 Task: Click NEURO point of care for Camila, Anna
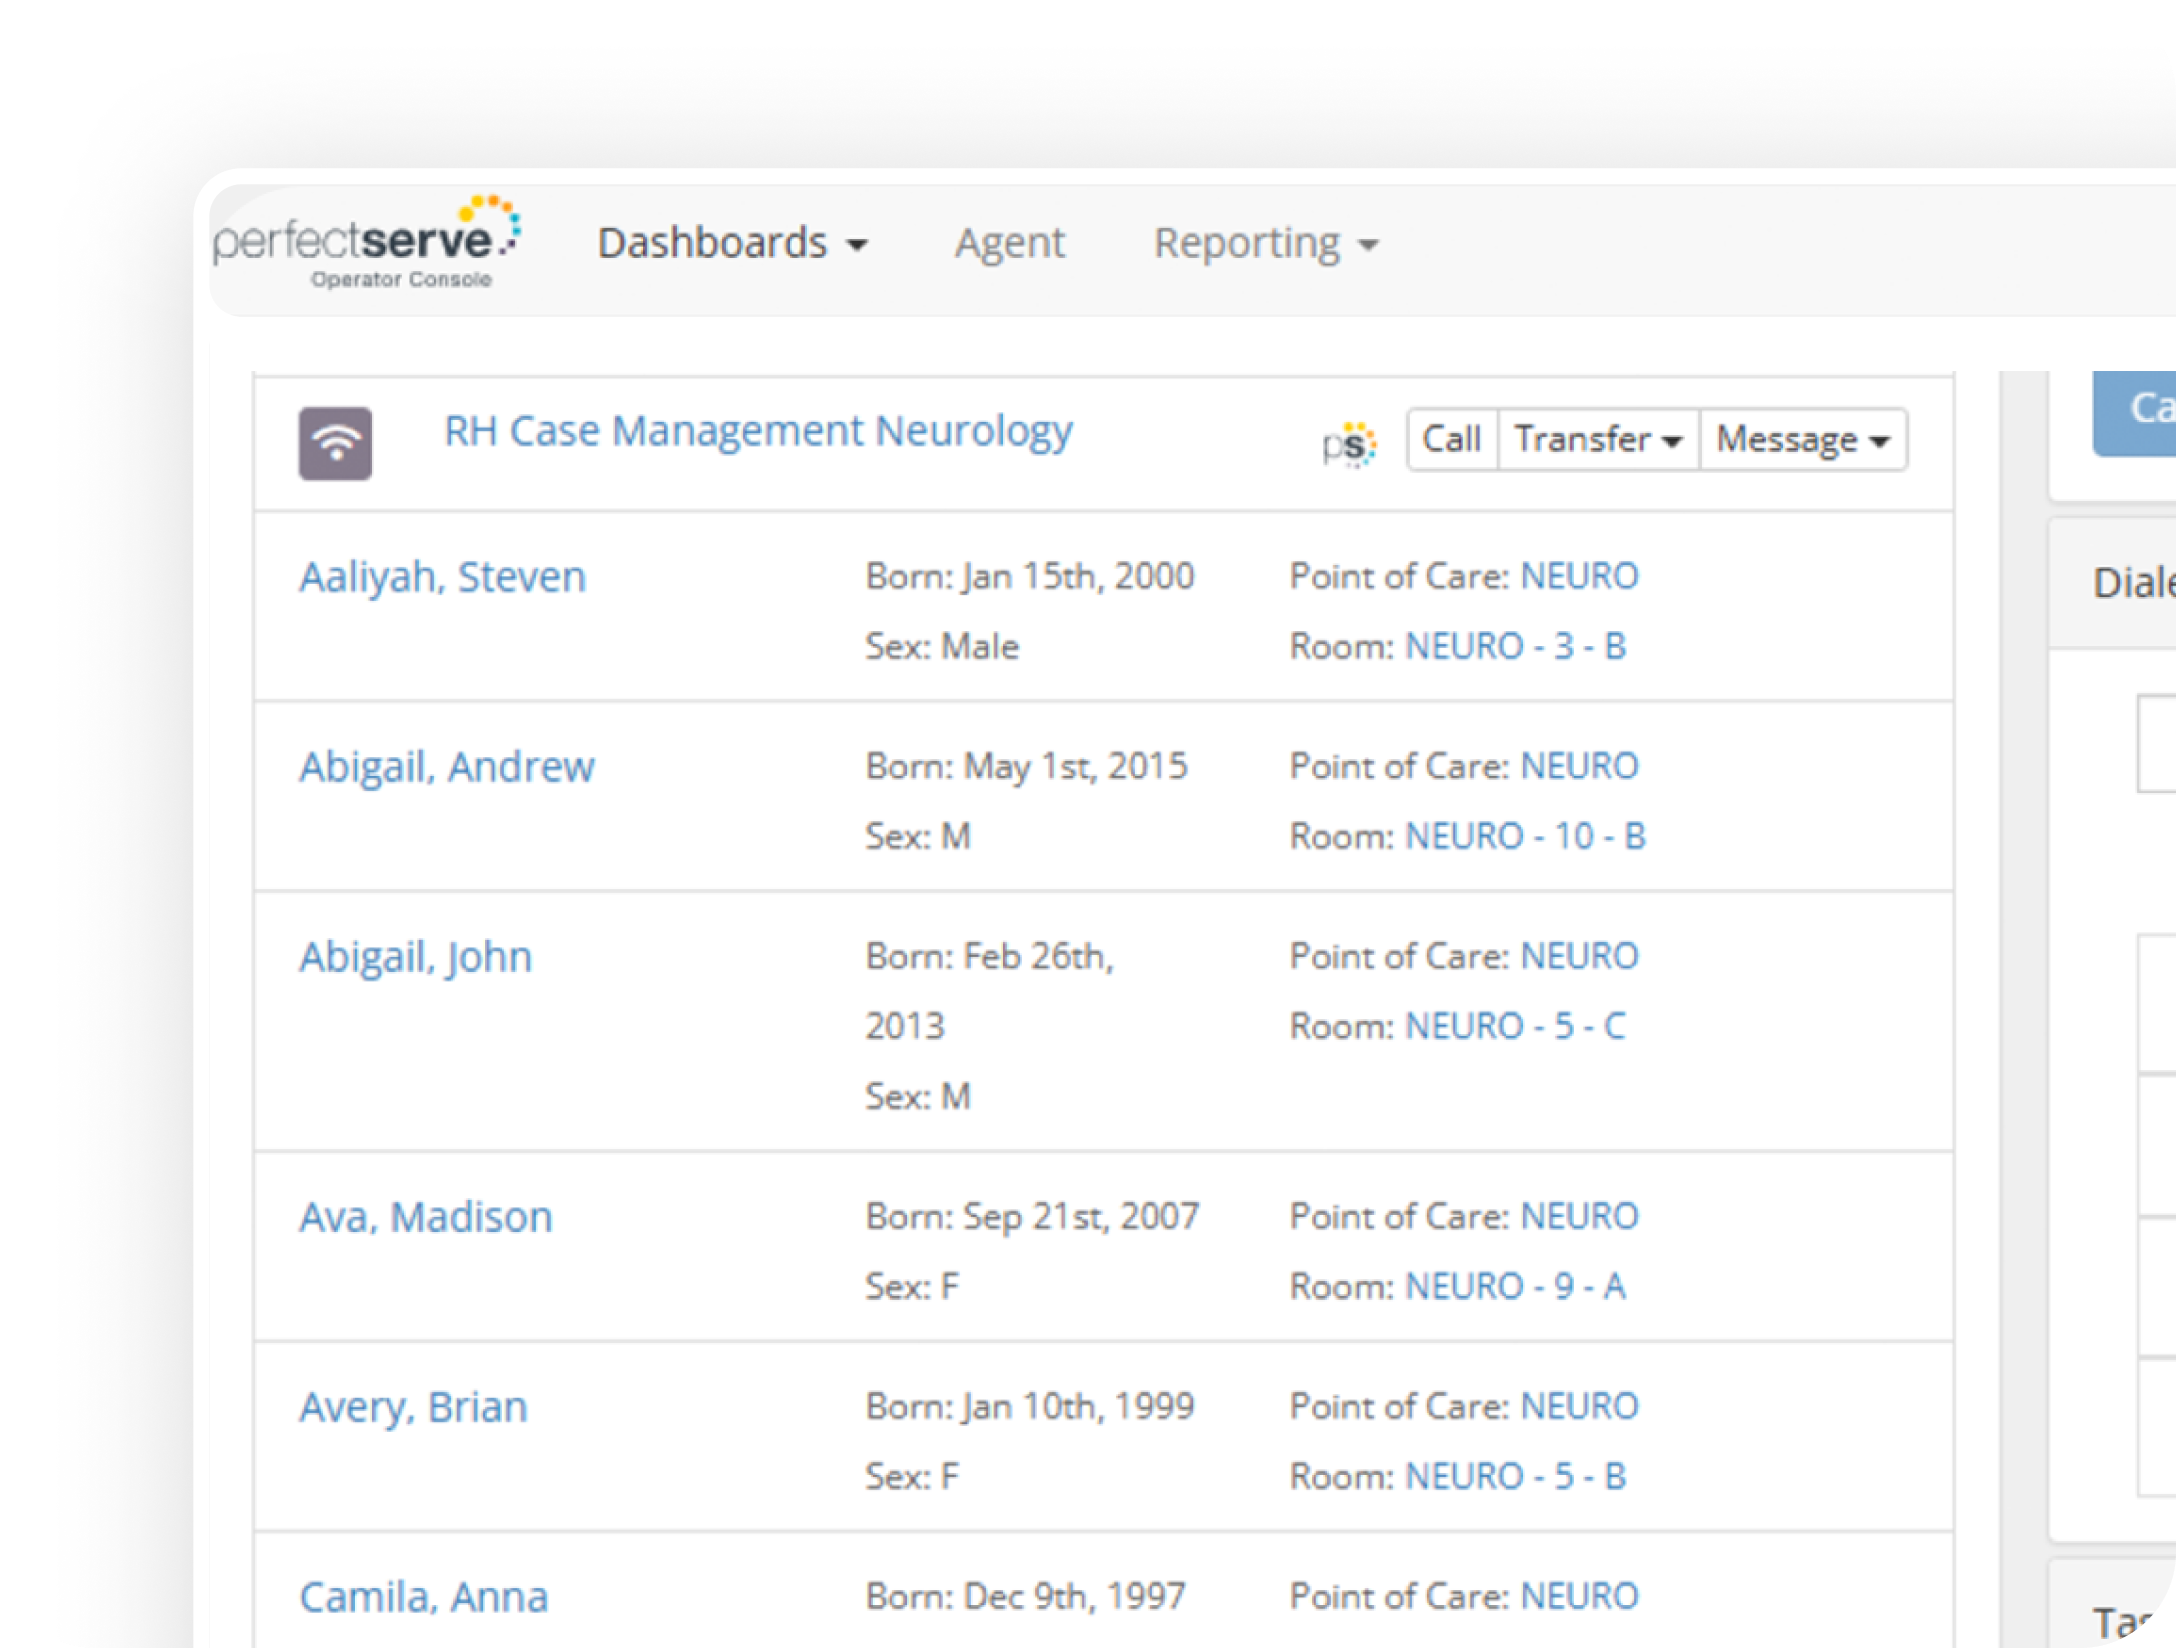point(1580,1596)
